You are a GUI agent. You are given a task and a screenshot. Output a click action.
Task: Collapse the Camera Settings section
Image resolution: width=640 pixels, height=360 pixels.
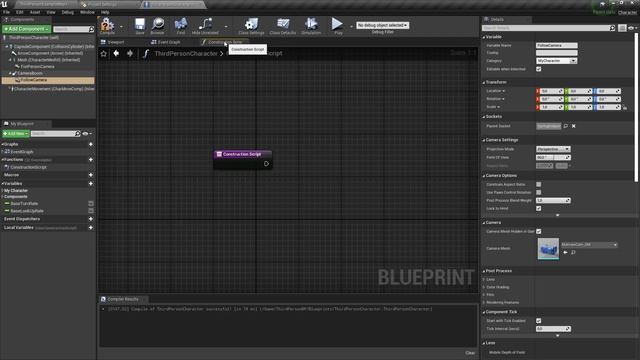[x=484, y=140]
